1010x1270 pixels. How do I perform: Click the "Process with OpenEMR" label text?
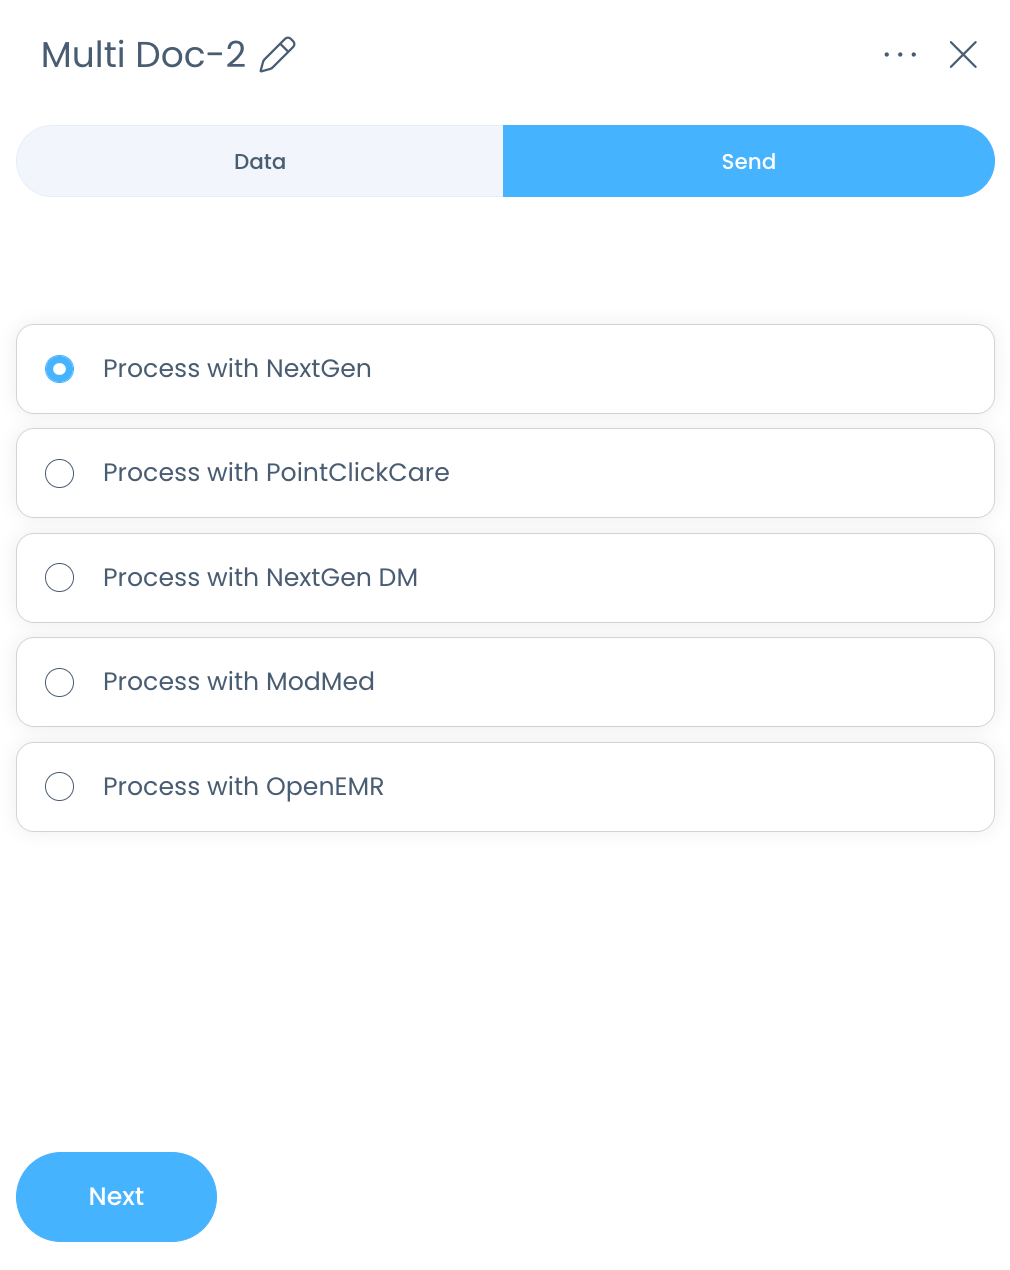pyautogui.click(x=243, y=787)
